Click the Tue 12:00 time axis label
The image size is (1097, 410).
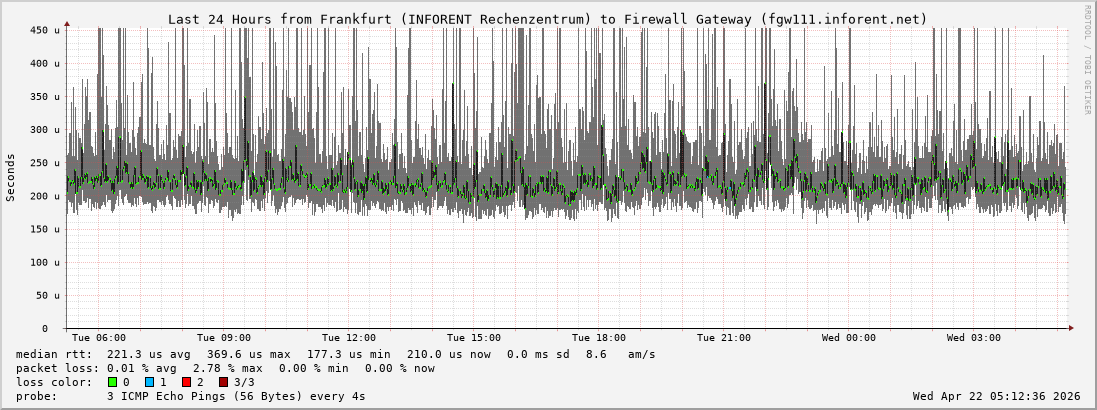pos(349,338)
